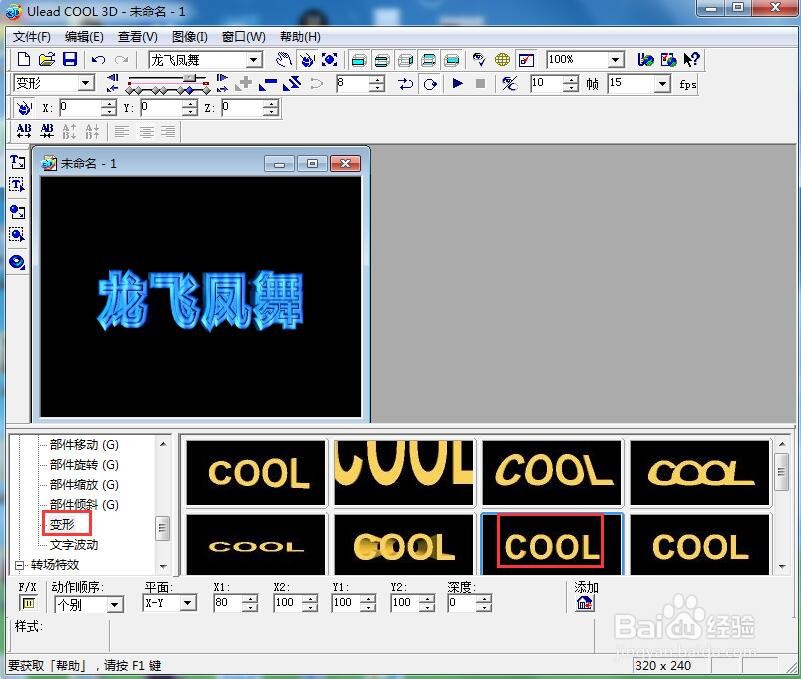
Task: Choose the fifth bevel face icon
Action: click(x=452, y=60)
